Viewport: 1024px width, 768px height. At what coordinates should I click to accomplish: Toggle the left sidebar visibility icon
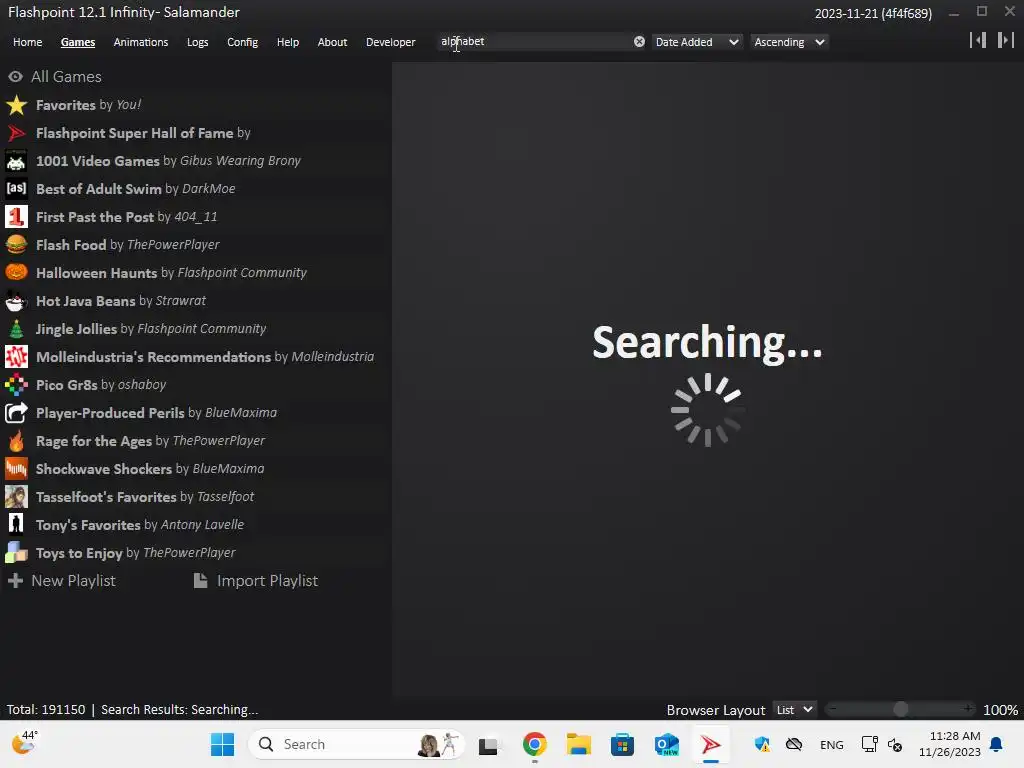(978, 40)
